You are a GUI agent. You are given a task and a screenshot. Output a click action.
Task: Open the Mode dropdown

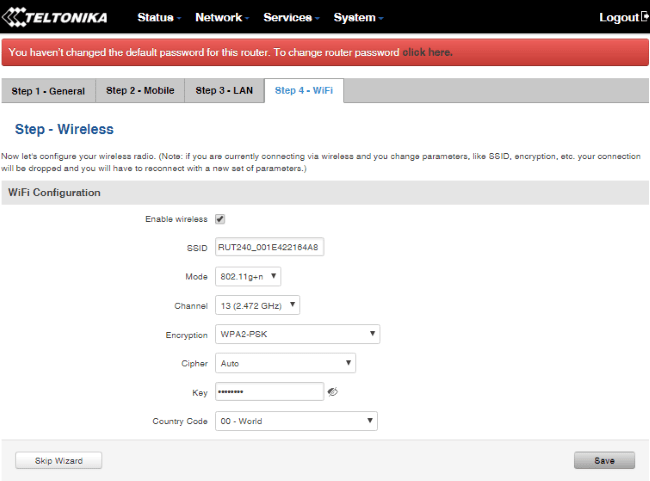[248, 276]
